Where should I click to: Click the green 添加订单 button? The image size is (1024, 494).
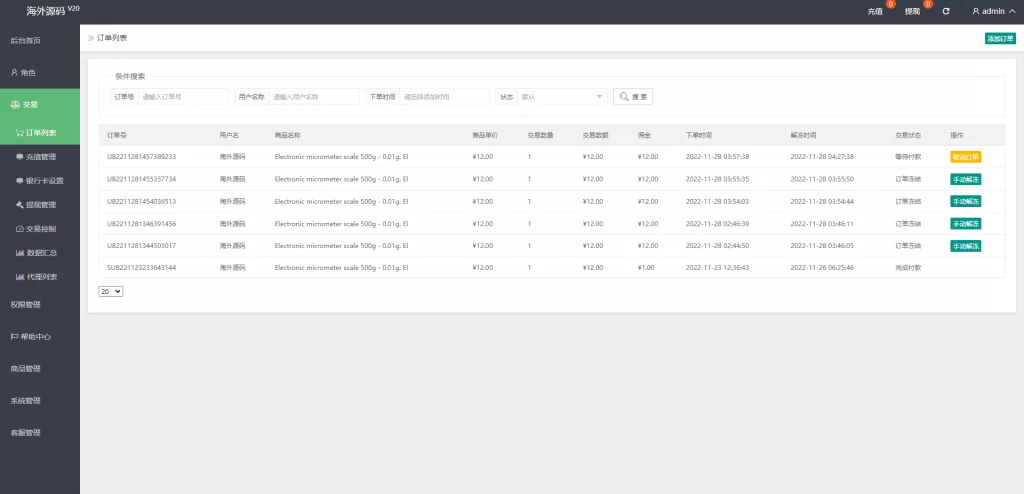[999, 38]
